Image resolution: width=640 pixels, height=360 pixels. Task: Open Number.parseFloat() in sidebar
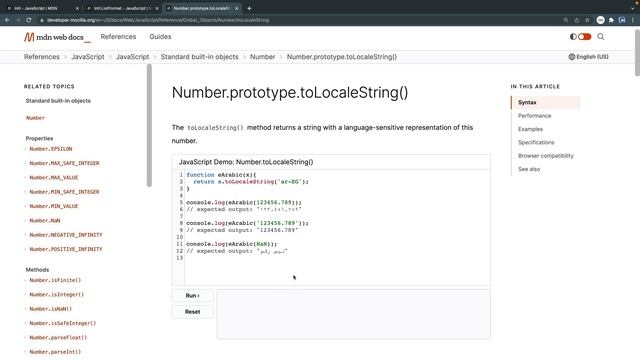(58, 337)
